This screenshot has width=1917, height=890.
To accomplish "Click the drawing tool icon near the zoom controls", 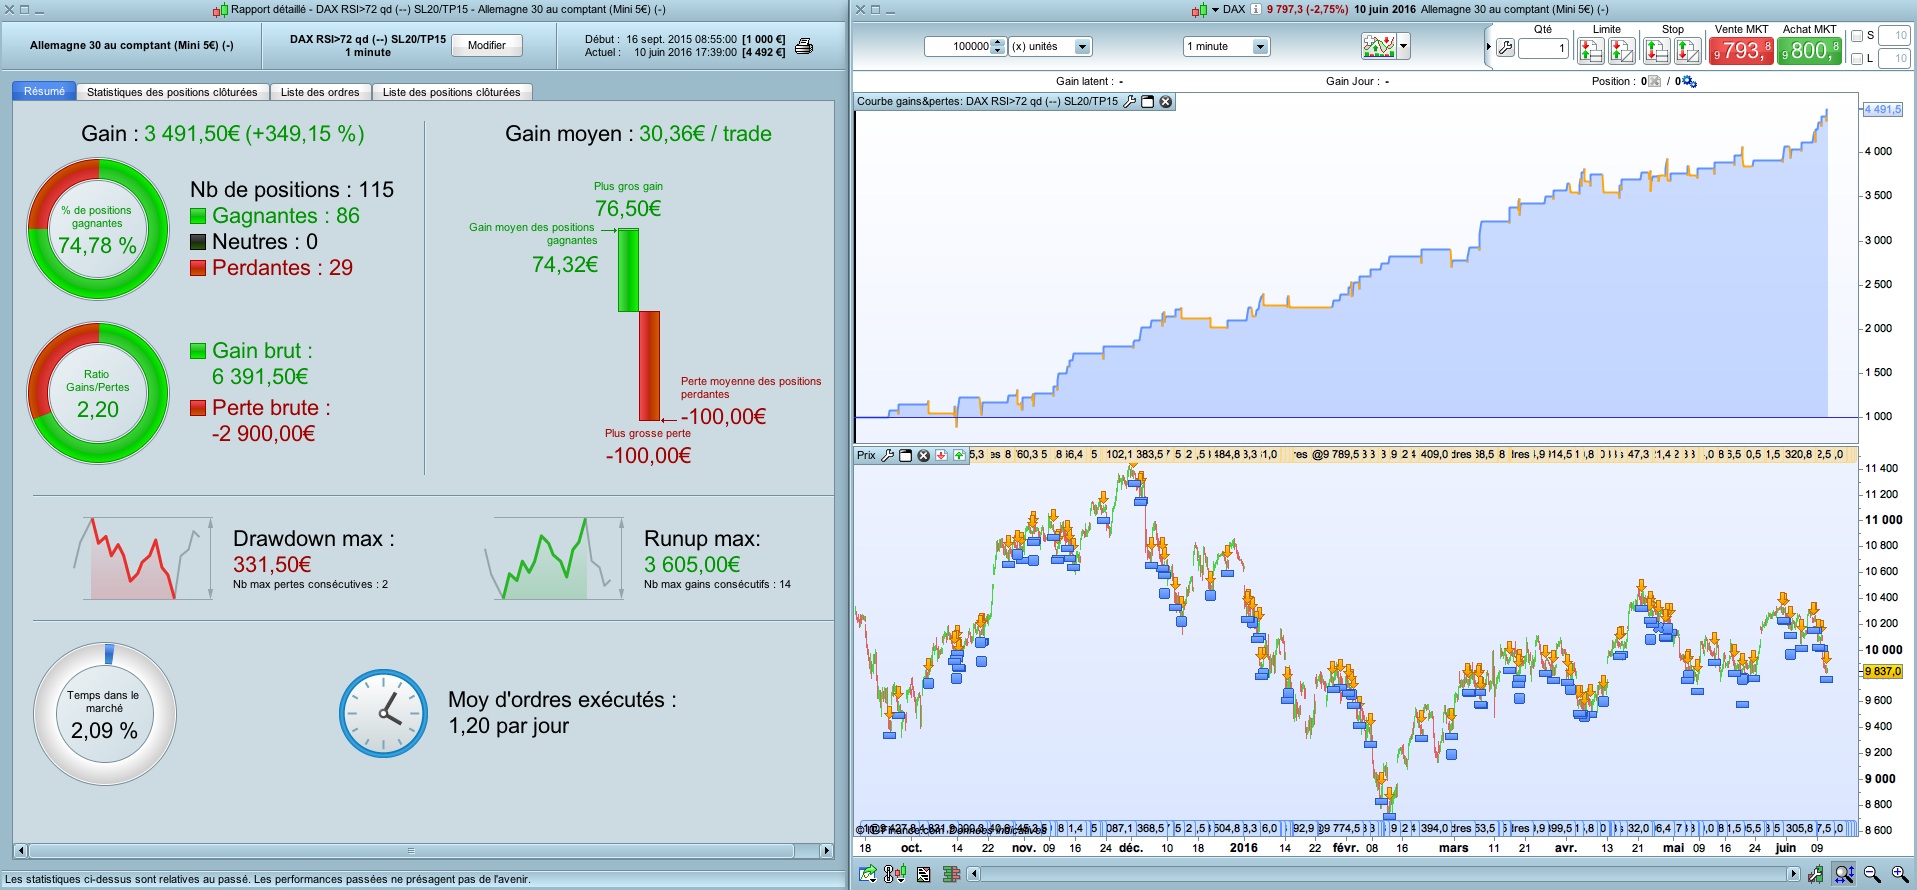I will click(1815, 874).
